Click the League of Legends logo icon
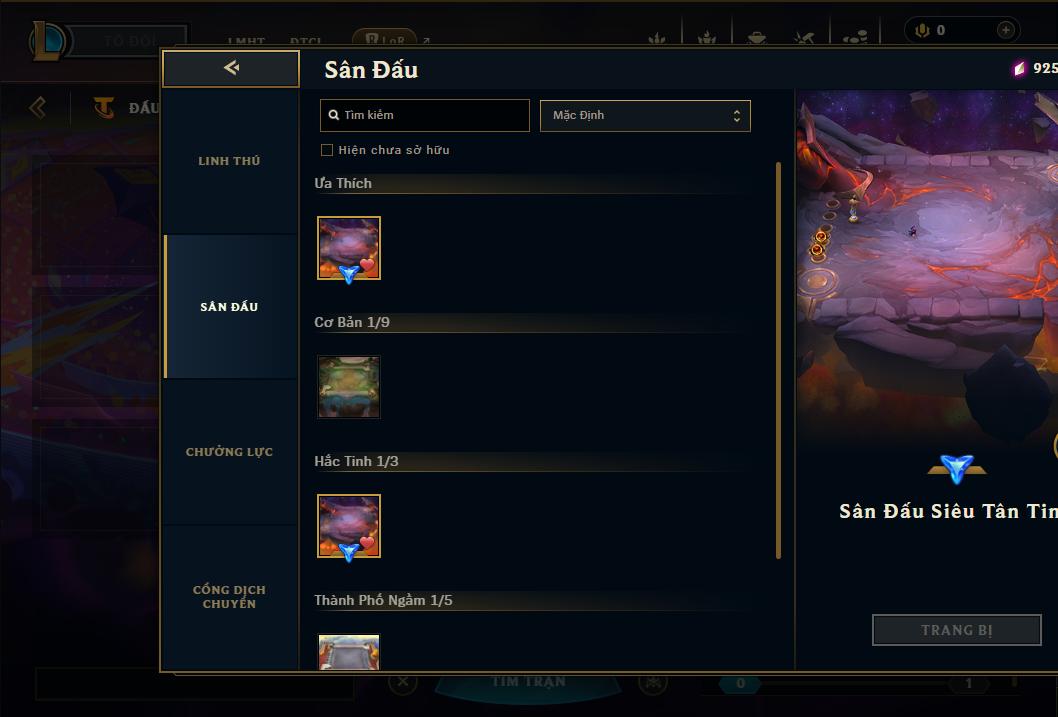Screen dimensions: 1058x717 (x=49, y=40)
